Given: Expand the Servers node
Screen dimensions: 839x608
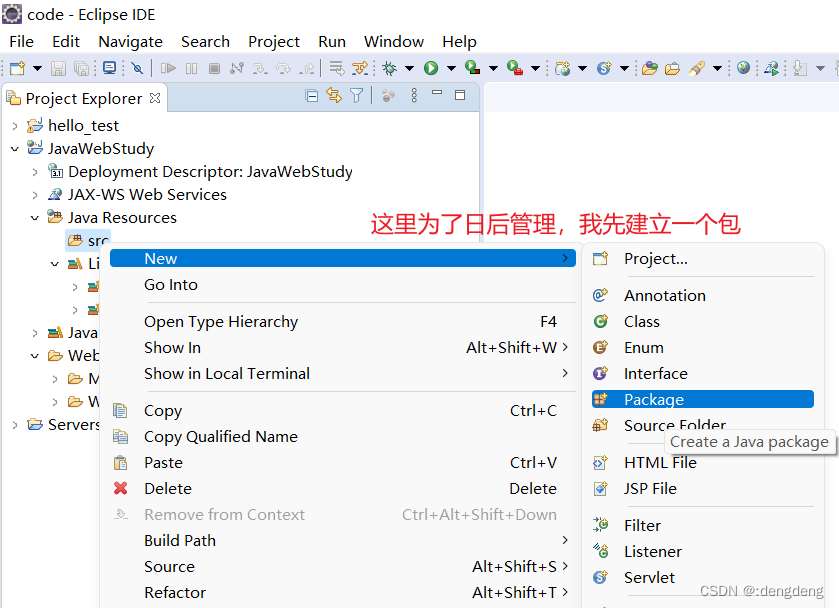Looking at the screenshot, I should point(15,425).
